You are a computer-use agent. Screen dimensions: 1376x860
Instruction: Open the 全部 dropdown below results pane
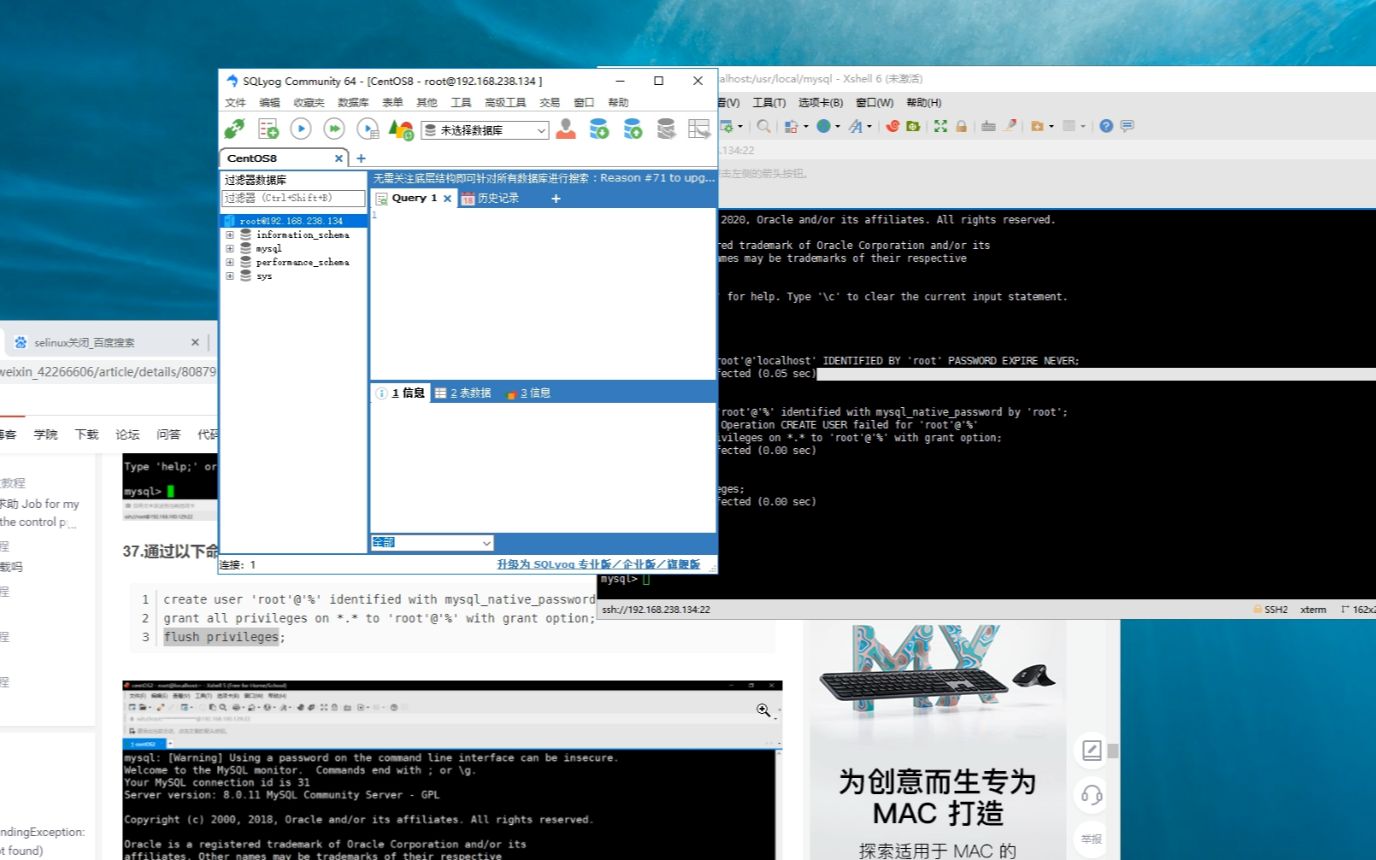432,542
